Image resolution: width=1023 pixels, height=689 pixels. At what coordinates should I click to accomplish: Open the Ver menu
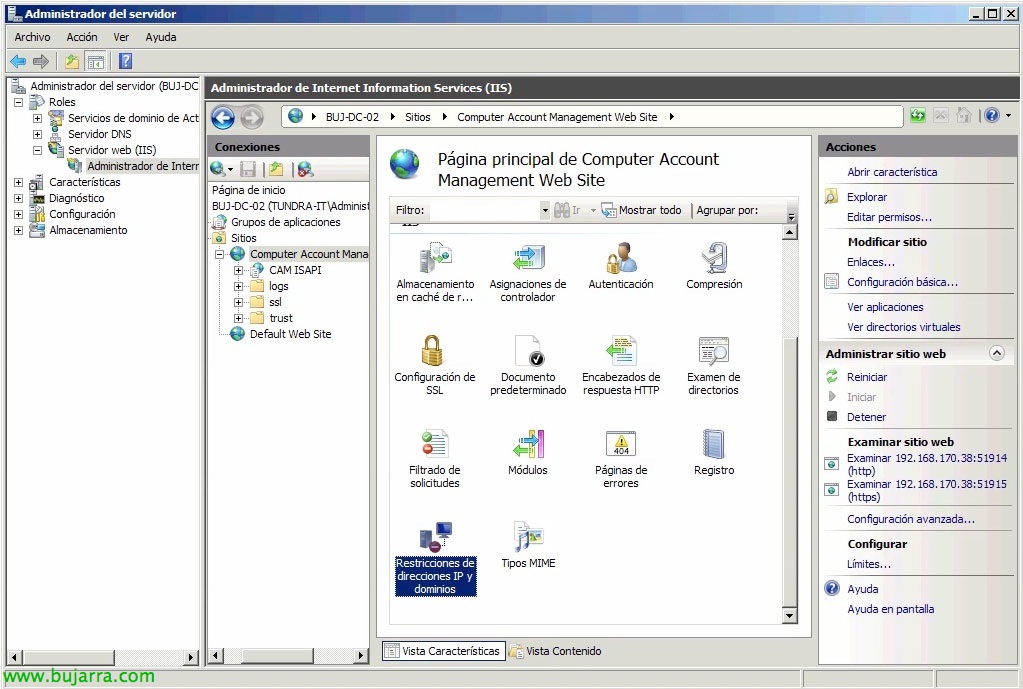(x=121, y=37)
